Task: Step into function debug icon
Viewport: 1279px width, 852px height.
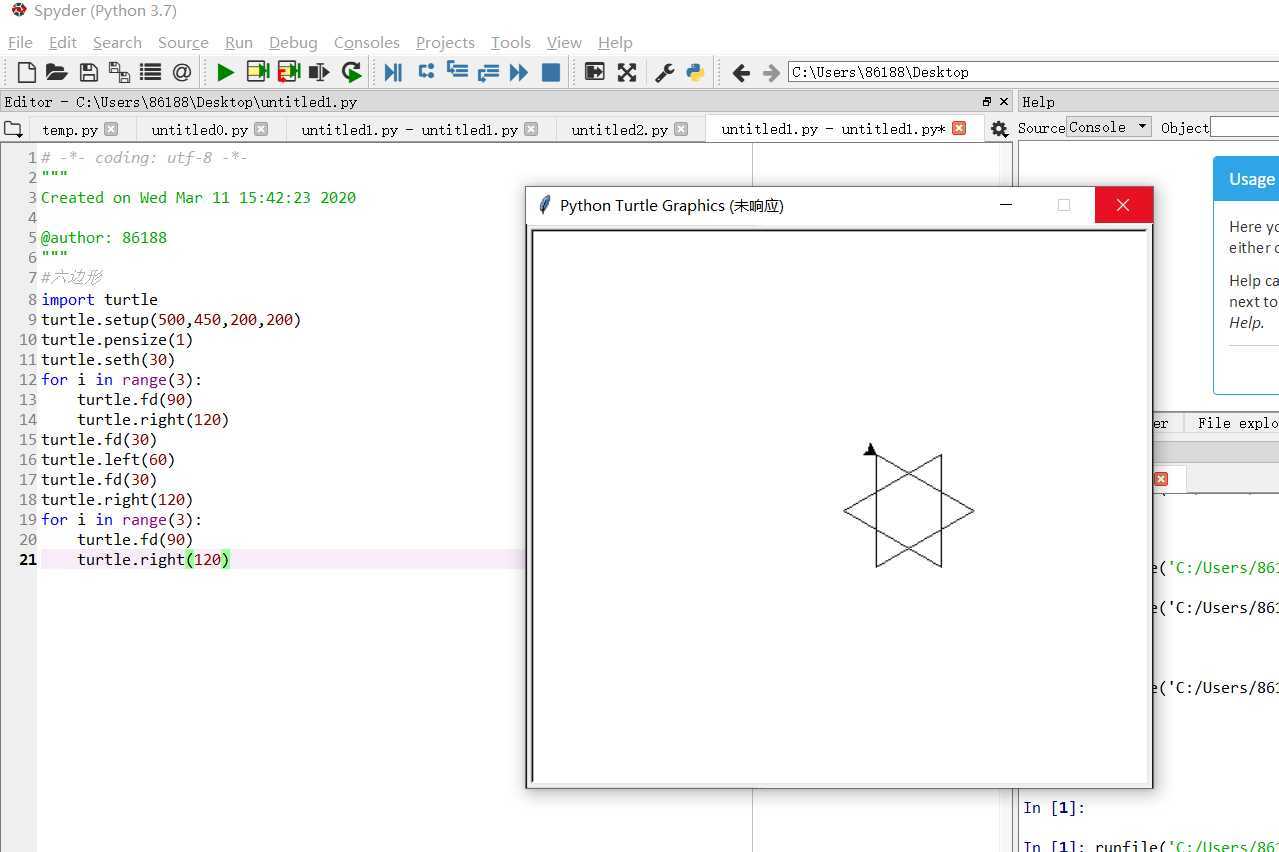Action: (457, 72)
